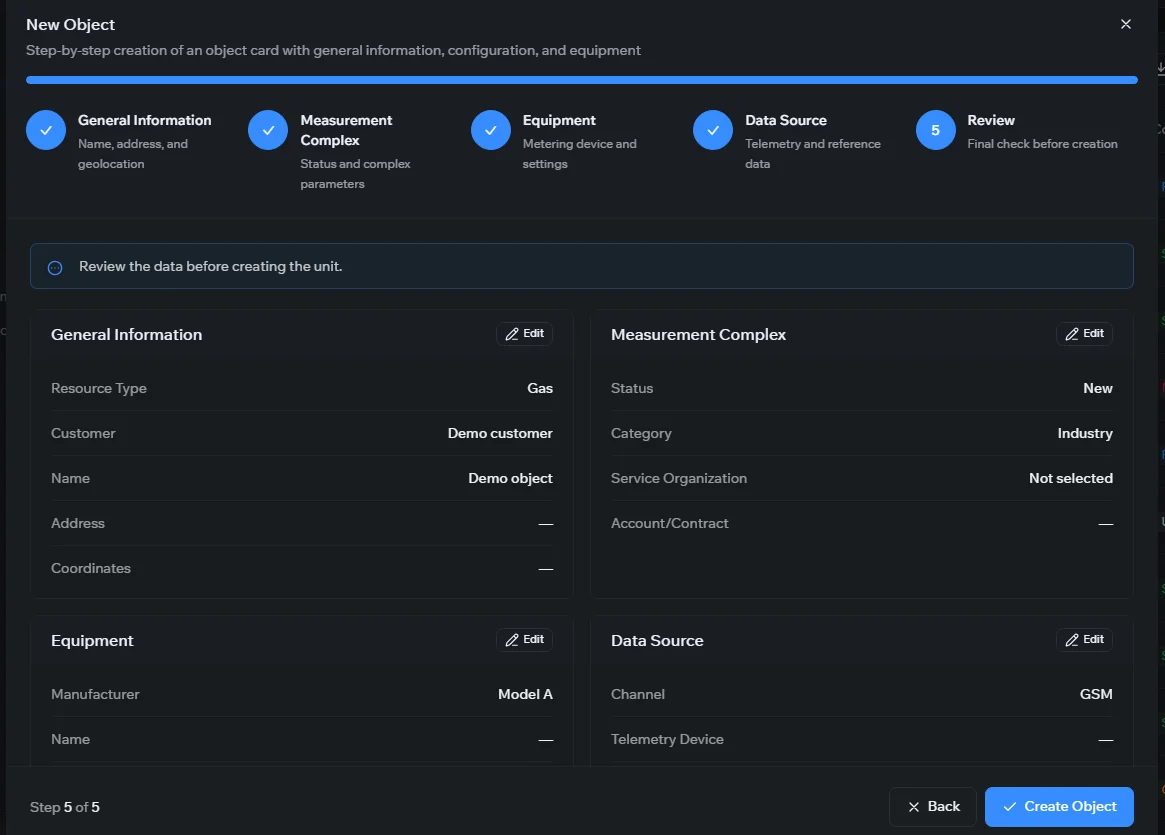Close the New Object dialog

(1126, 25)
